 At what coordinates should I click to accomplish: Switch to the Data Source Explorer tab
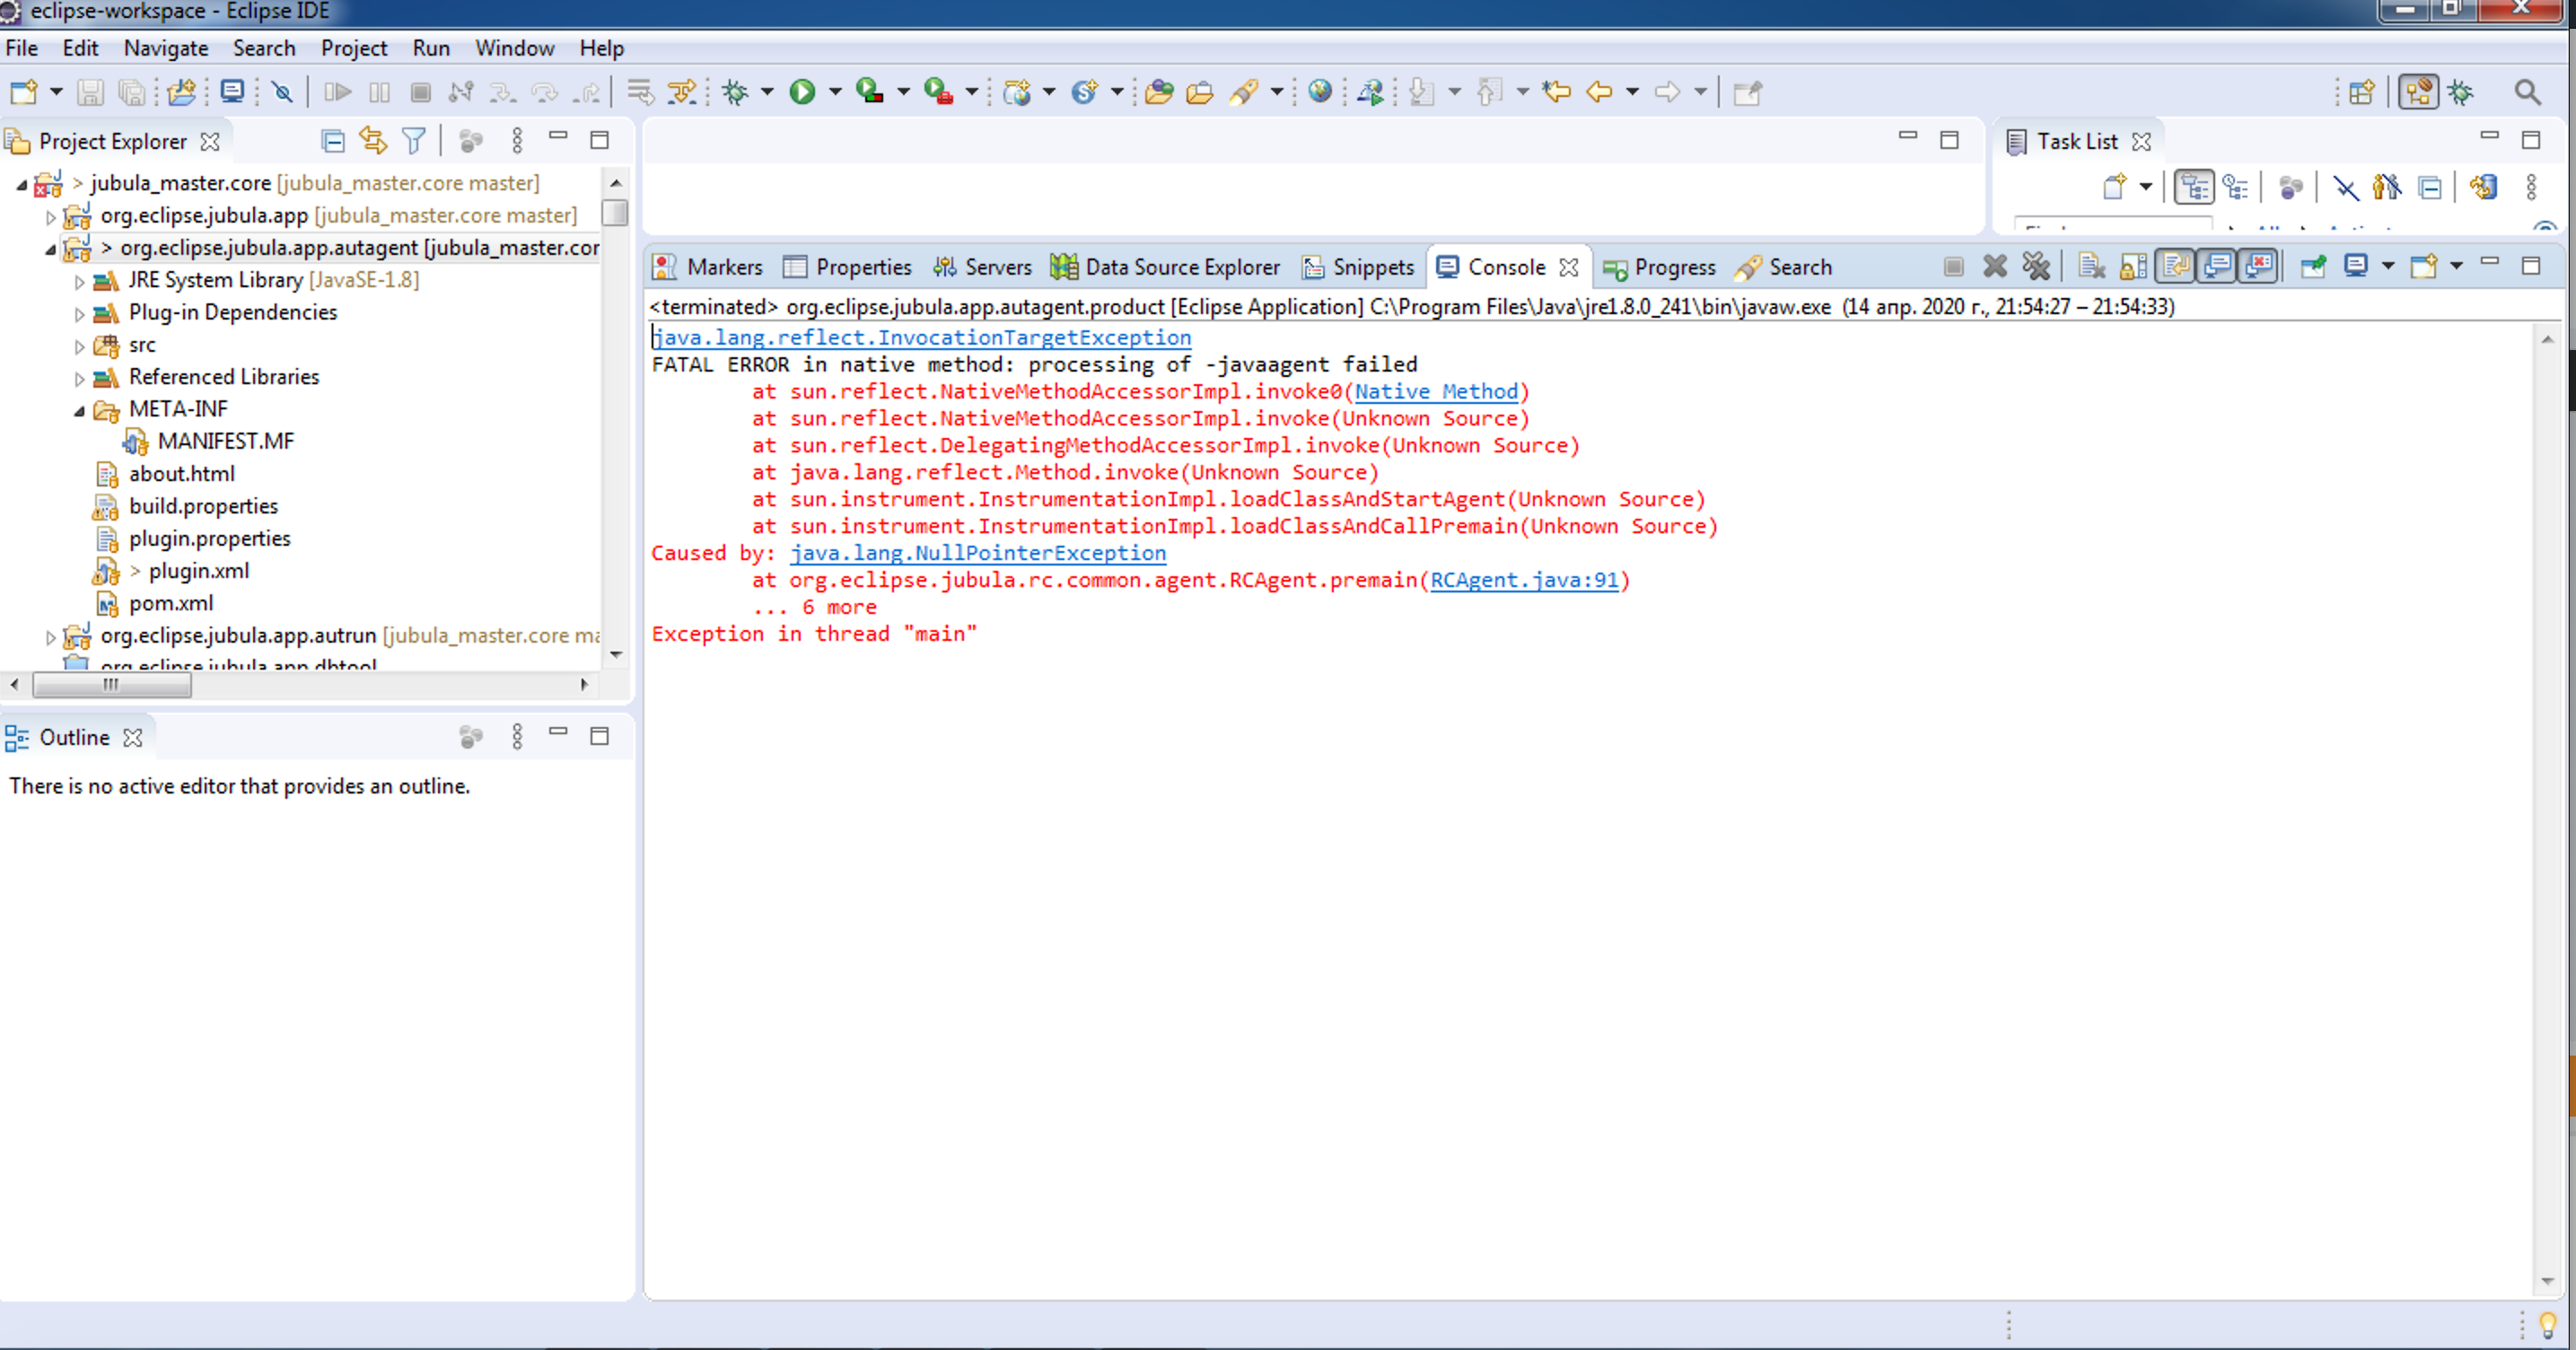point(1165,267)
